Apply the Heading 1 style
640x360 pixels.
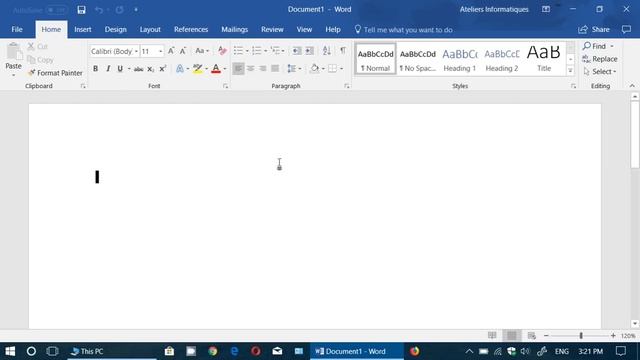click(460, 59)
